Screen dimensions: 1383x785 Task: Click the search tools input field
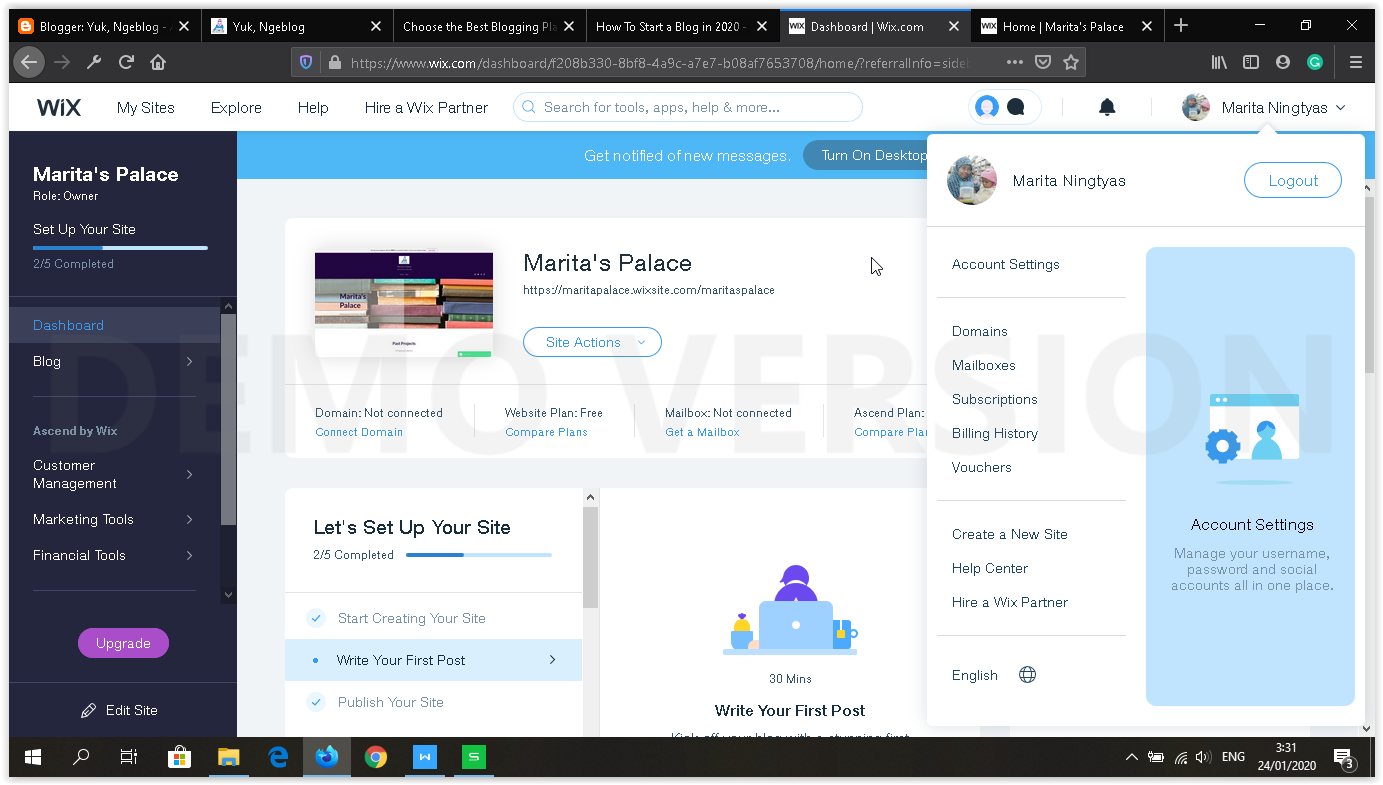pos(687,107)
